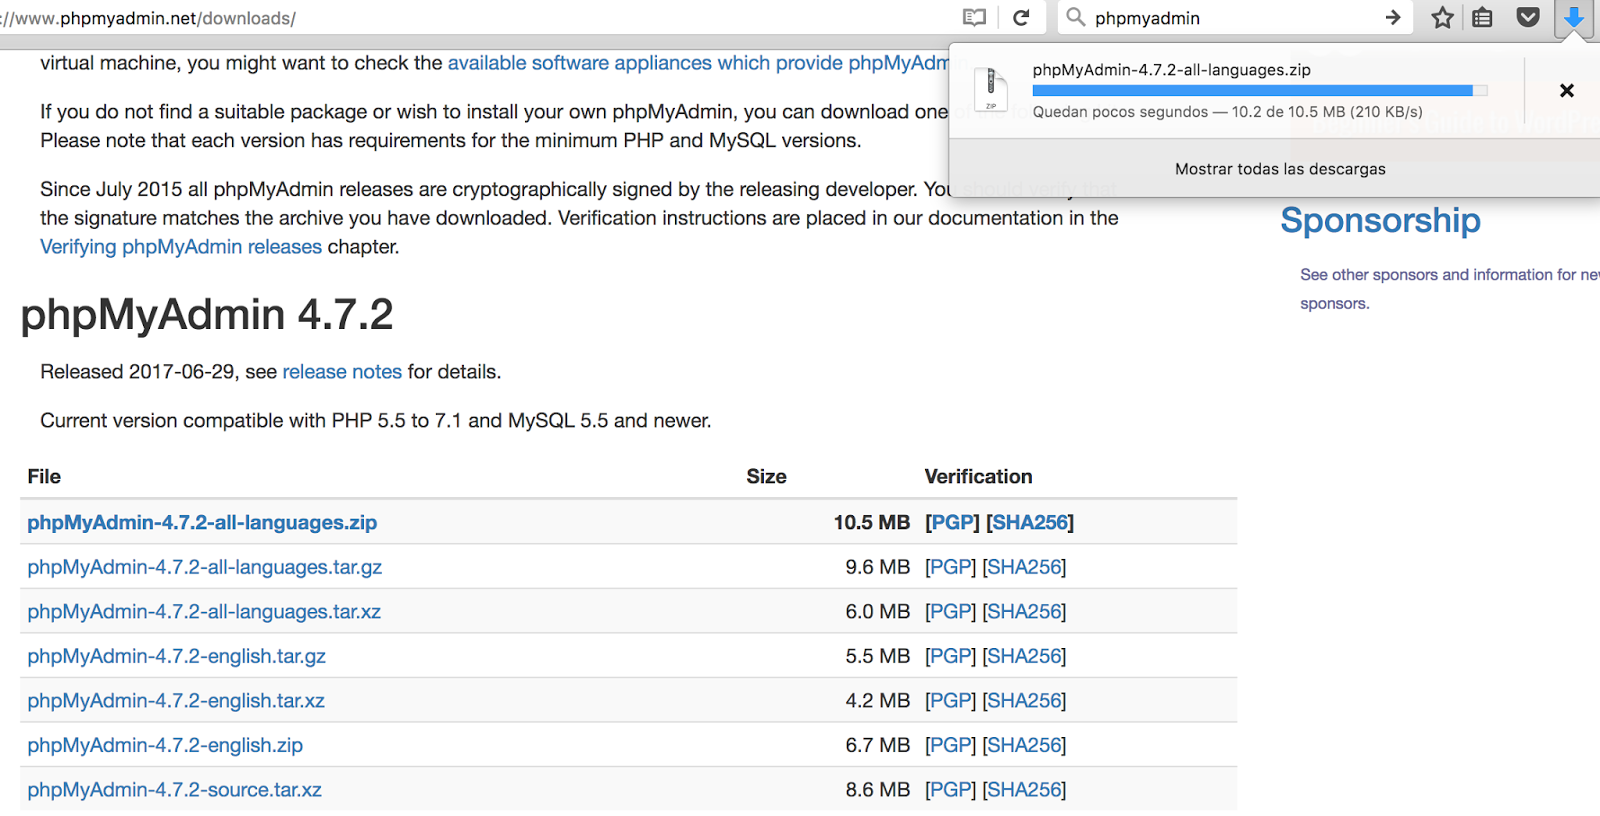This screenshot has width=1600, height=816.
Task: Click the address bar URL
Action: [148, 18]
